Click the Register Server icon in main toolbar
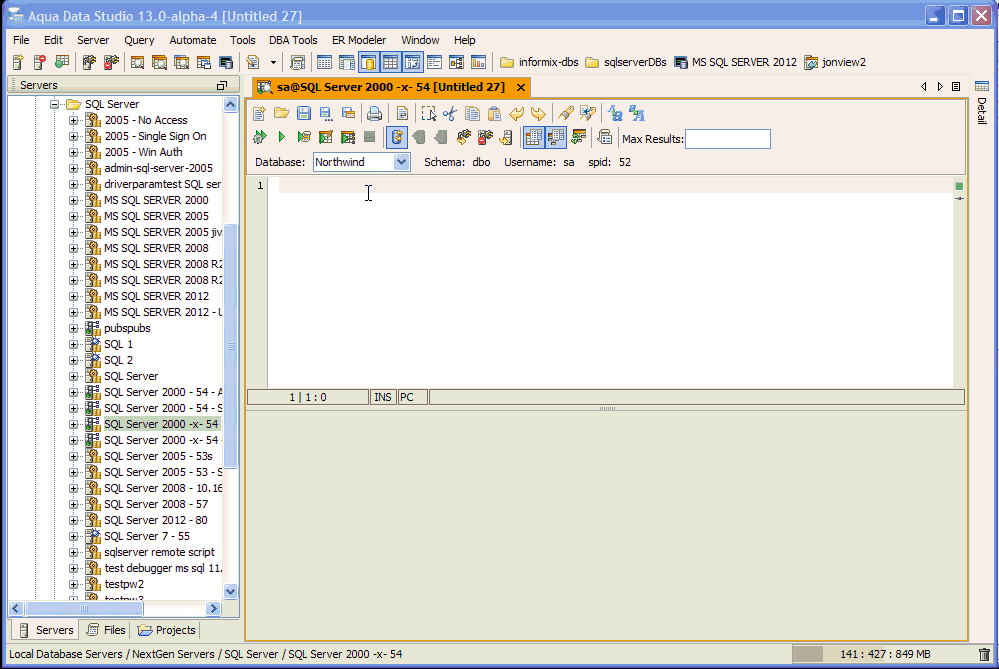This screenshot has height=669, width=999. [18, 62]
